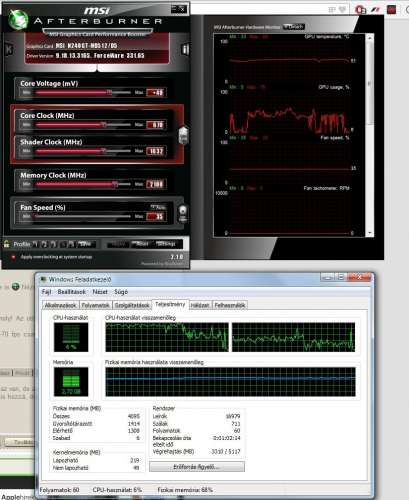Toggle the Core/Shader clock link icon

(183, 135)
